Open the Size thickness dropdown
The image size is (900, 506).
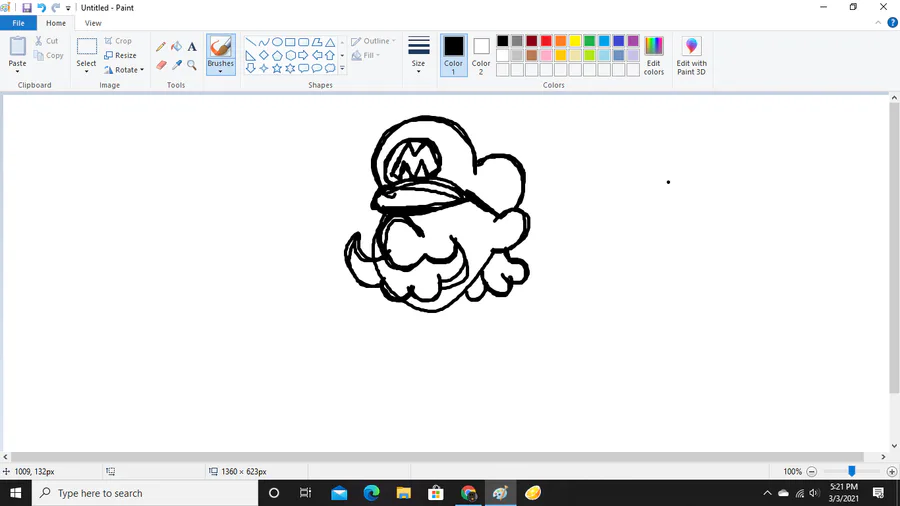[418, 55]
